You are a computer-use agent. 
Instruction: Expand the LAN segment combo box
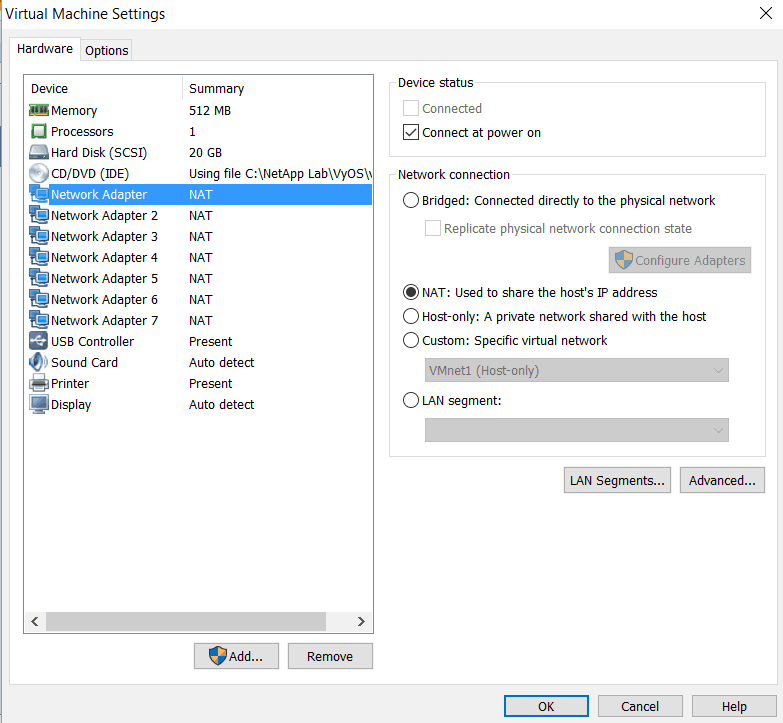576,430
